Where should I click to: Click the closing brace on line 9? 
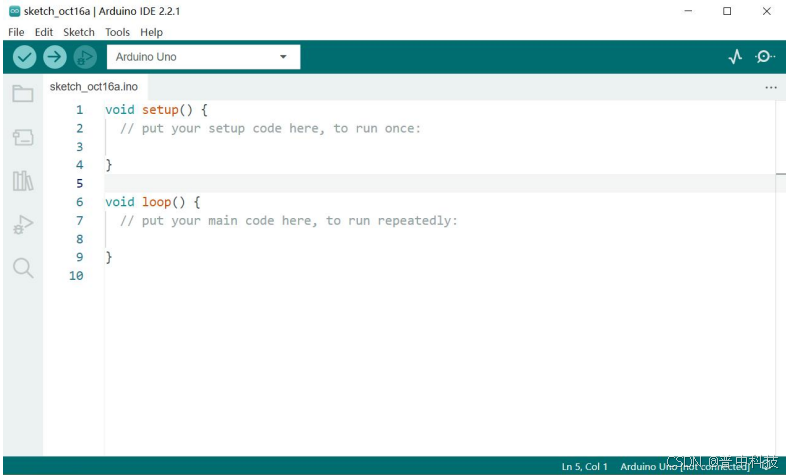pos(109,258)
